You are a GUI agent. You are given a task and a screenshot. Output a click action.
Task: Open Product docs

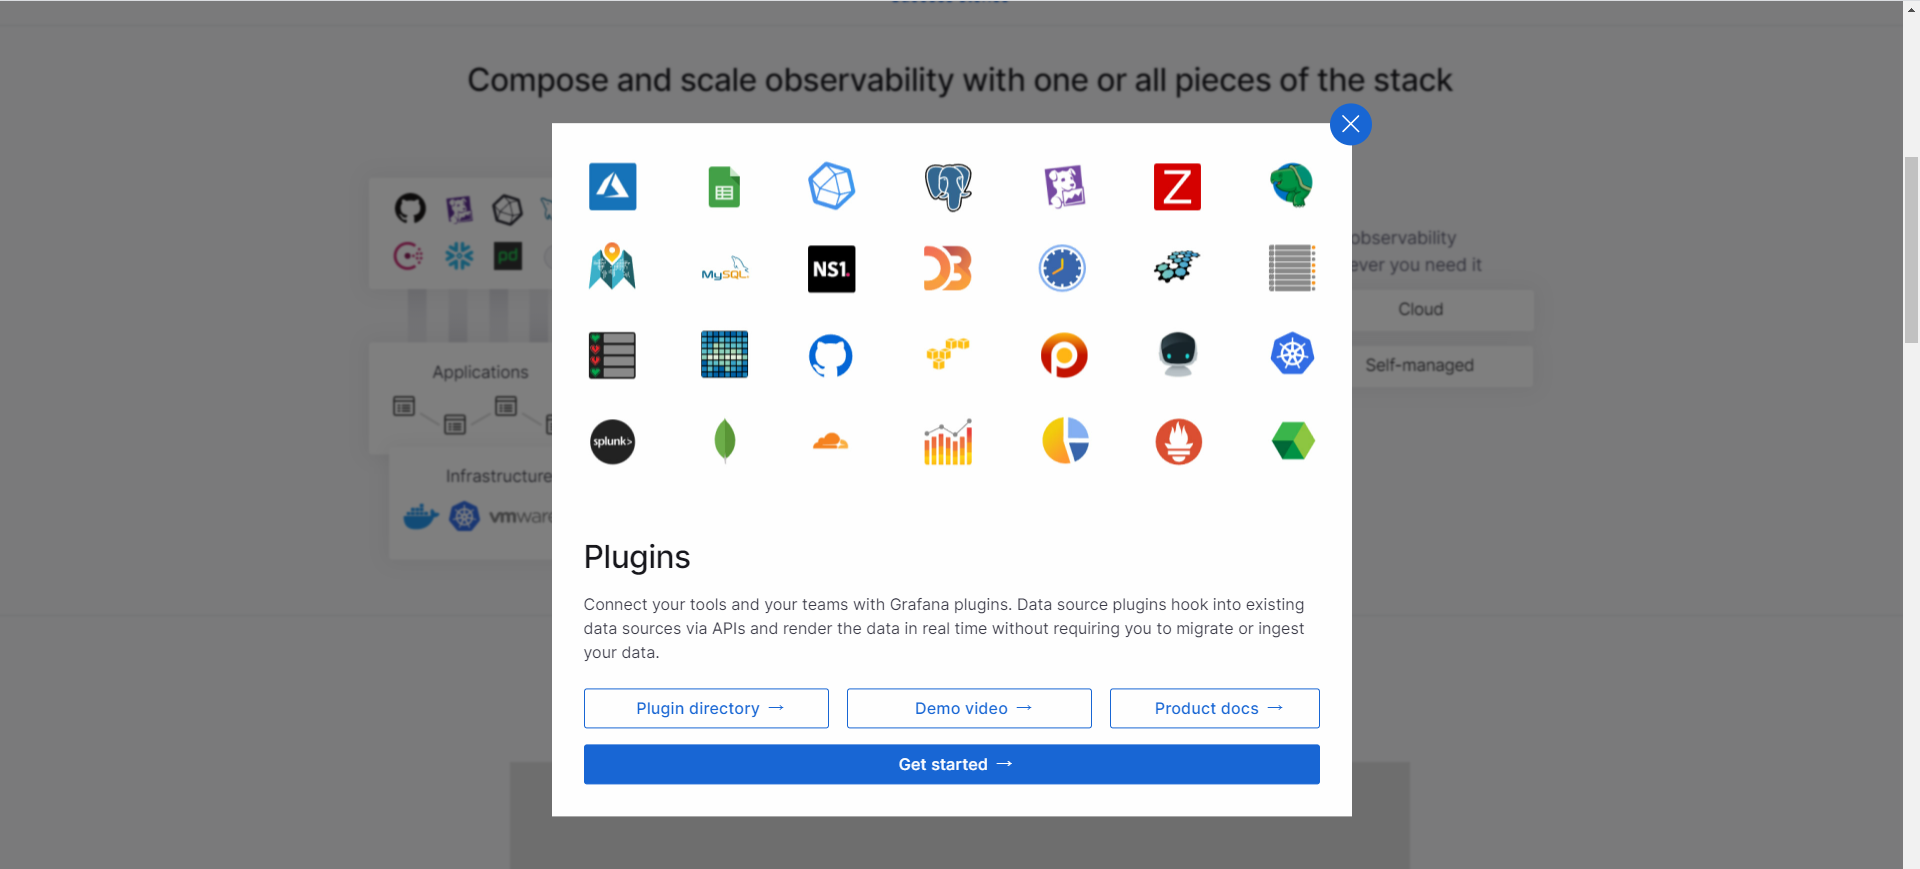click(x=1215, y=708)
